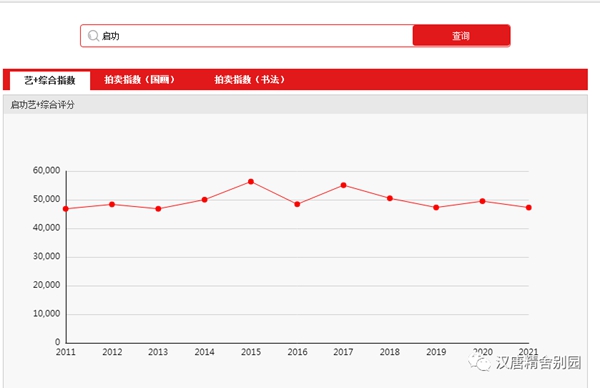Click the red 查询 search button
The image size is (600, 388).
click(x=461, y=36)
